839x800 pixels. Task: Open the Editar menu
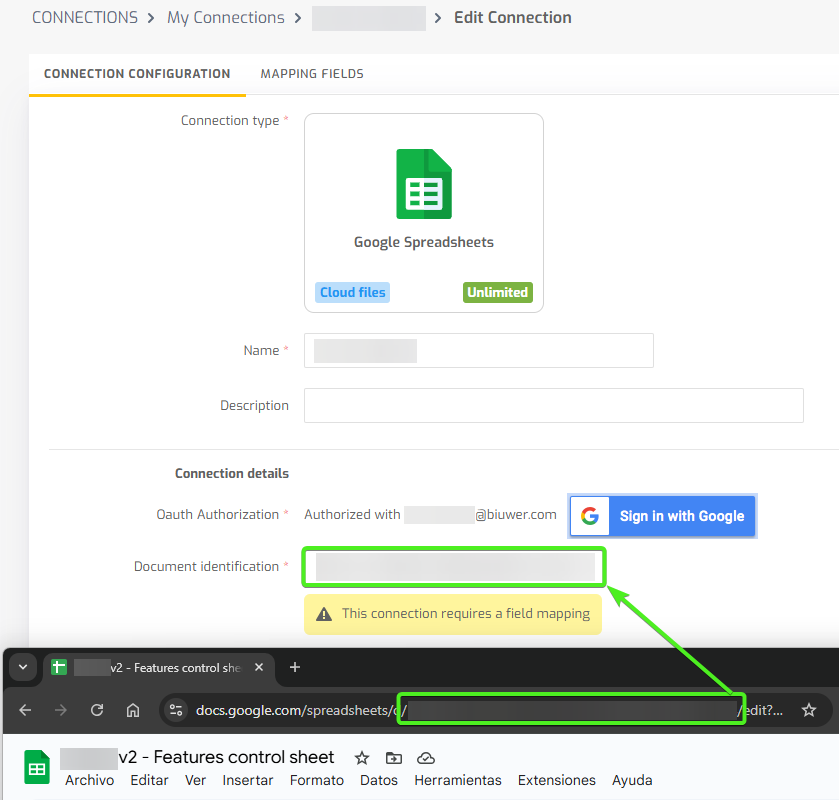click(149, 781)
